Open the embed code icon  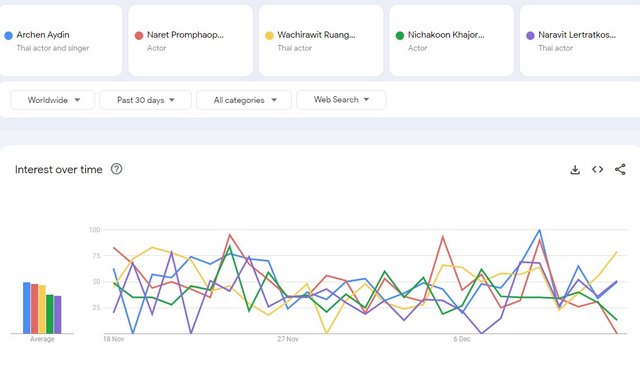(x=598, y=169)
